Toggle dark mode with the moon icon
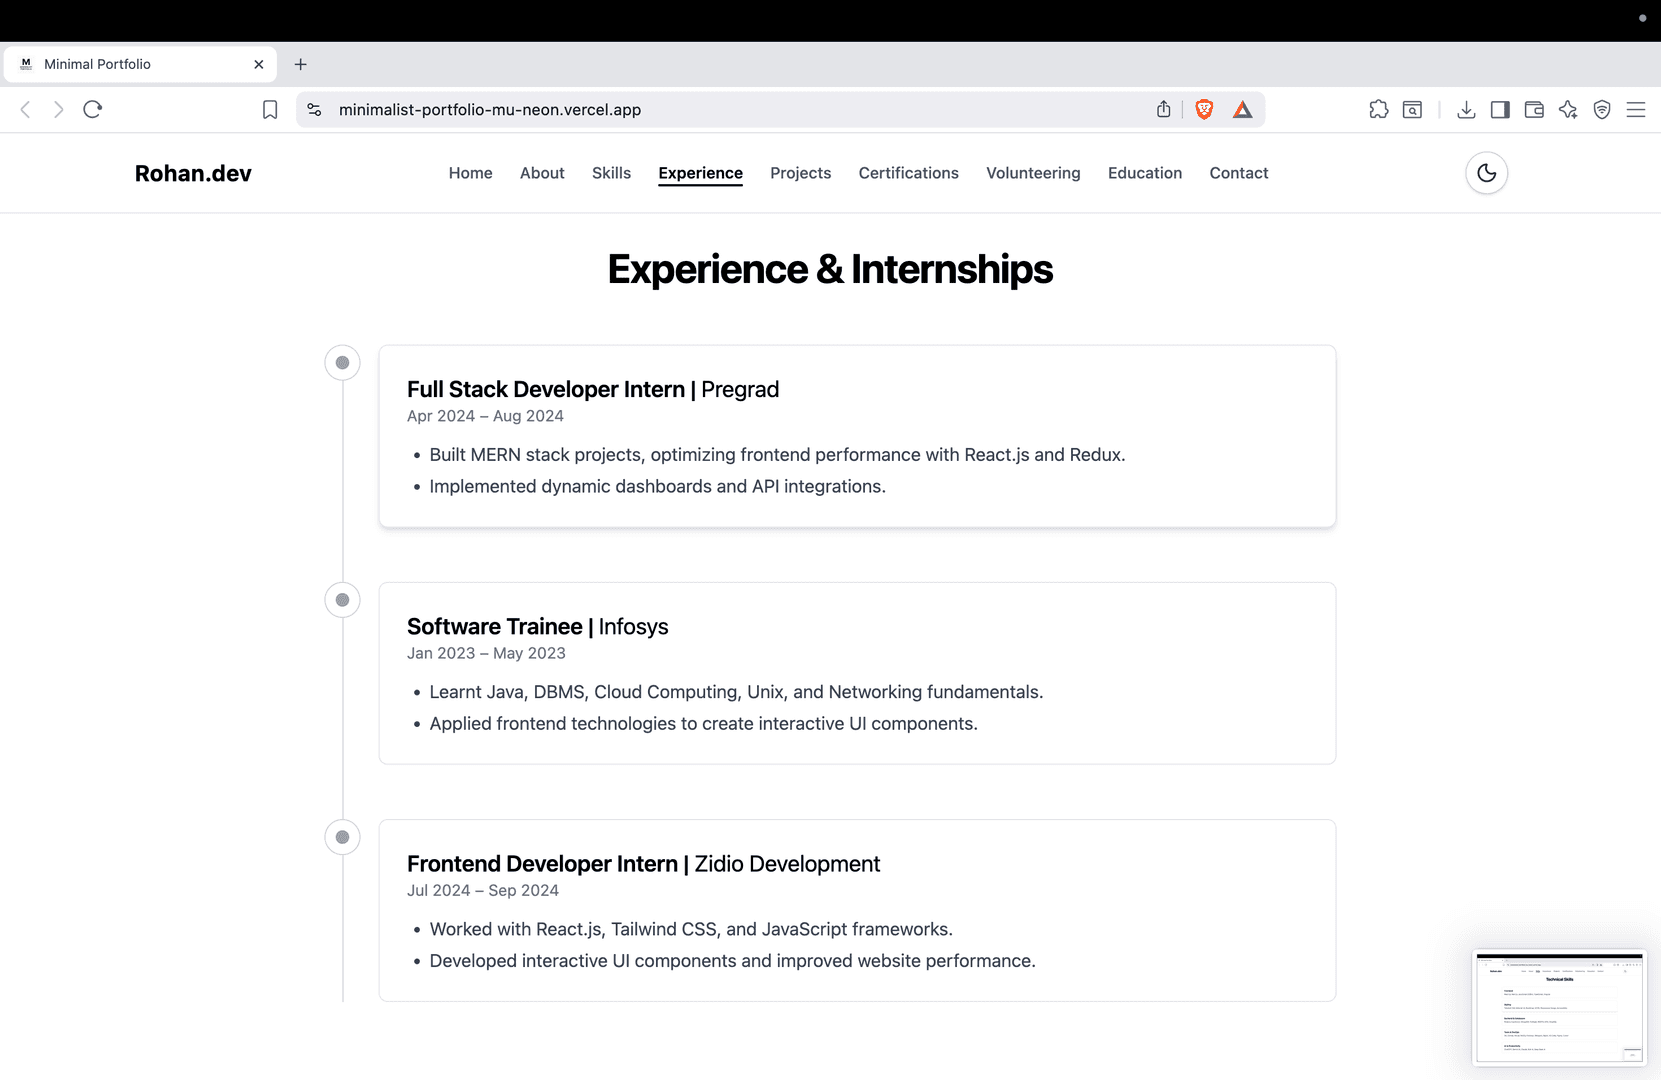This screenshot has width=1661, height=1080. point(1486,173)
